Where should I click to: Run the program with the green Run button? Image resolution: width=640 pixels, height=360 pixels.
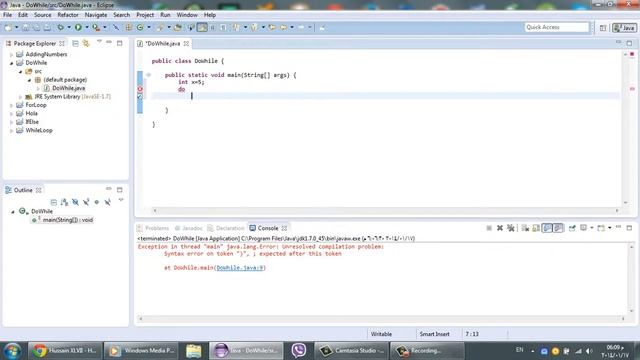tap(78, 27)
